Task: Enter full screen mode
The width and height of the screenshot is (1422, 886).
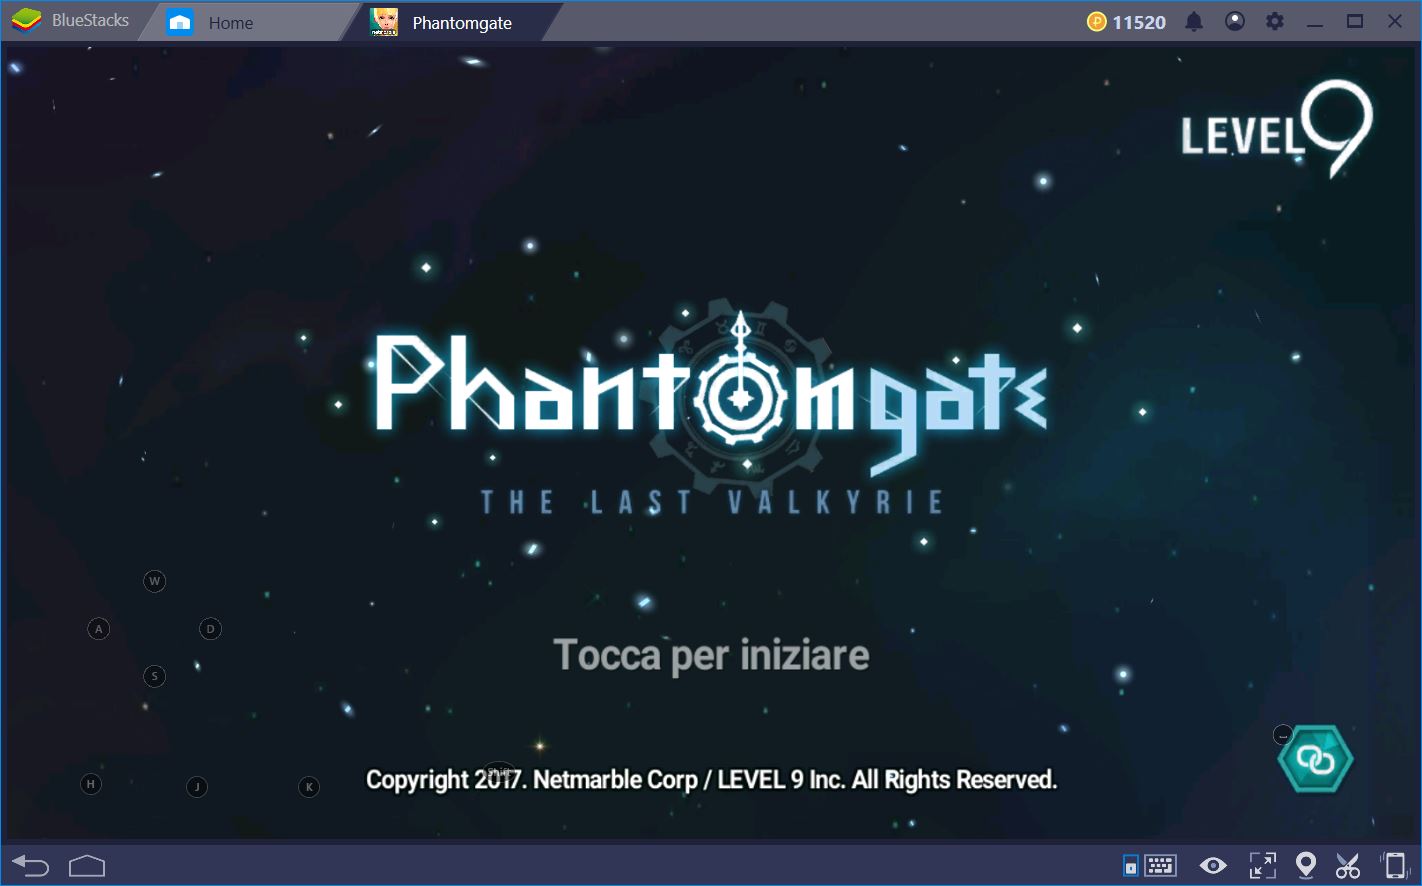Action: 1262,865
